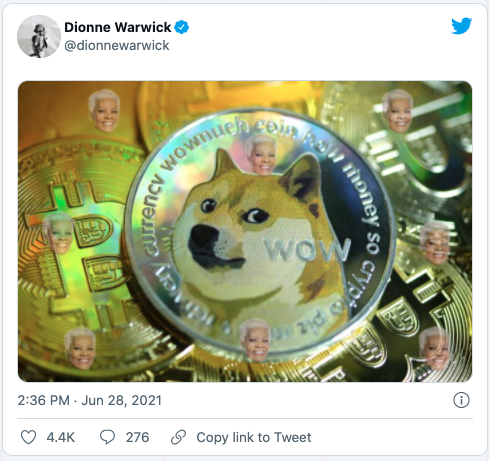
Task: Open the @dionnewarwick handle link
Action: coord(117,46)
